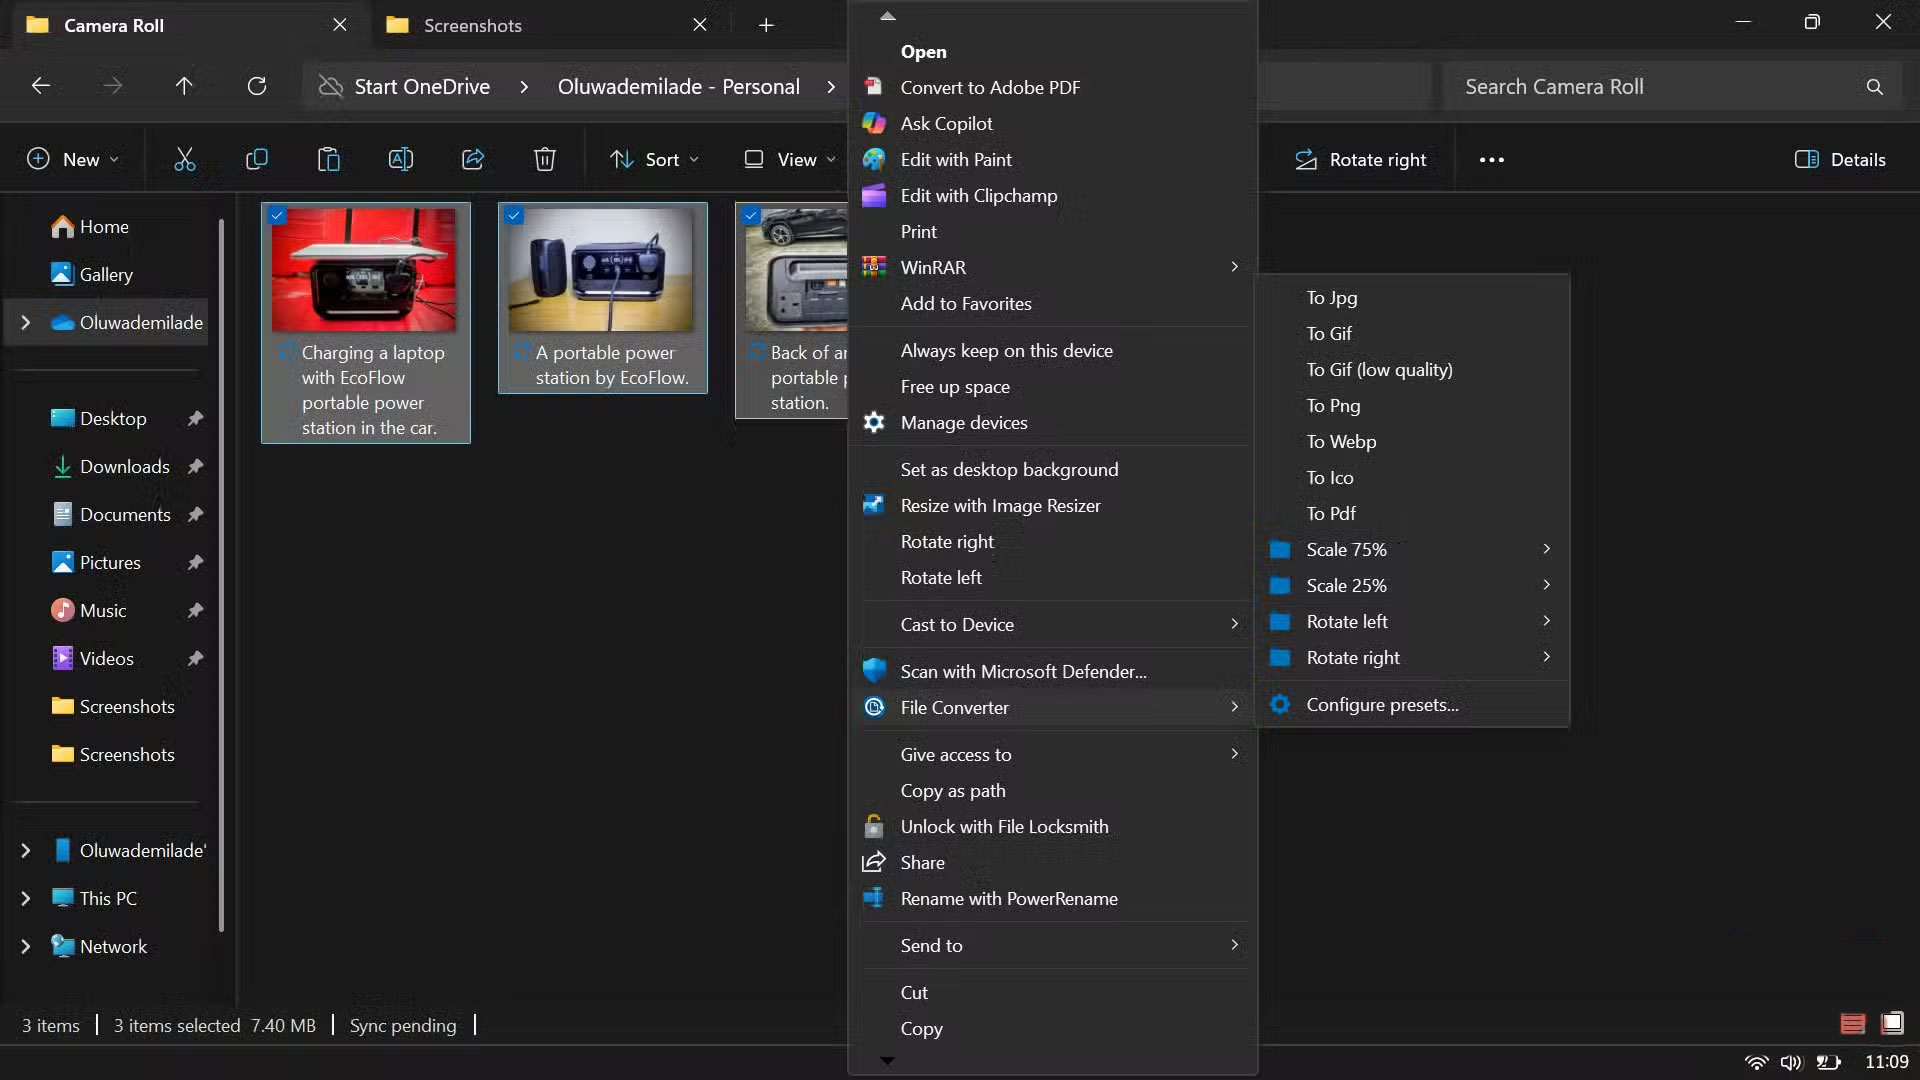Select To Png in File Converter submenu
This screenshot has width=1920, height=1080.
[1333, 406]
